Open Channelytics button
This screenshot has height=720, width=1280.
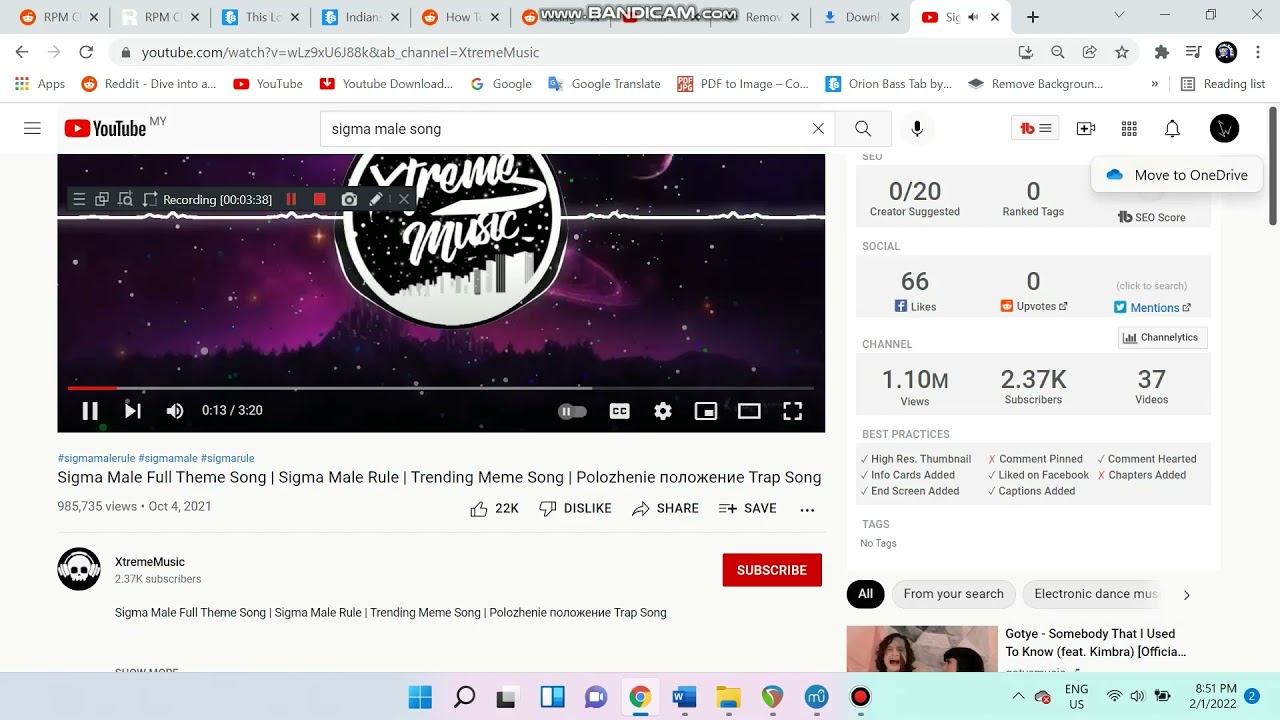pos(1162,338)
